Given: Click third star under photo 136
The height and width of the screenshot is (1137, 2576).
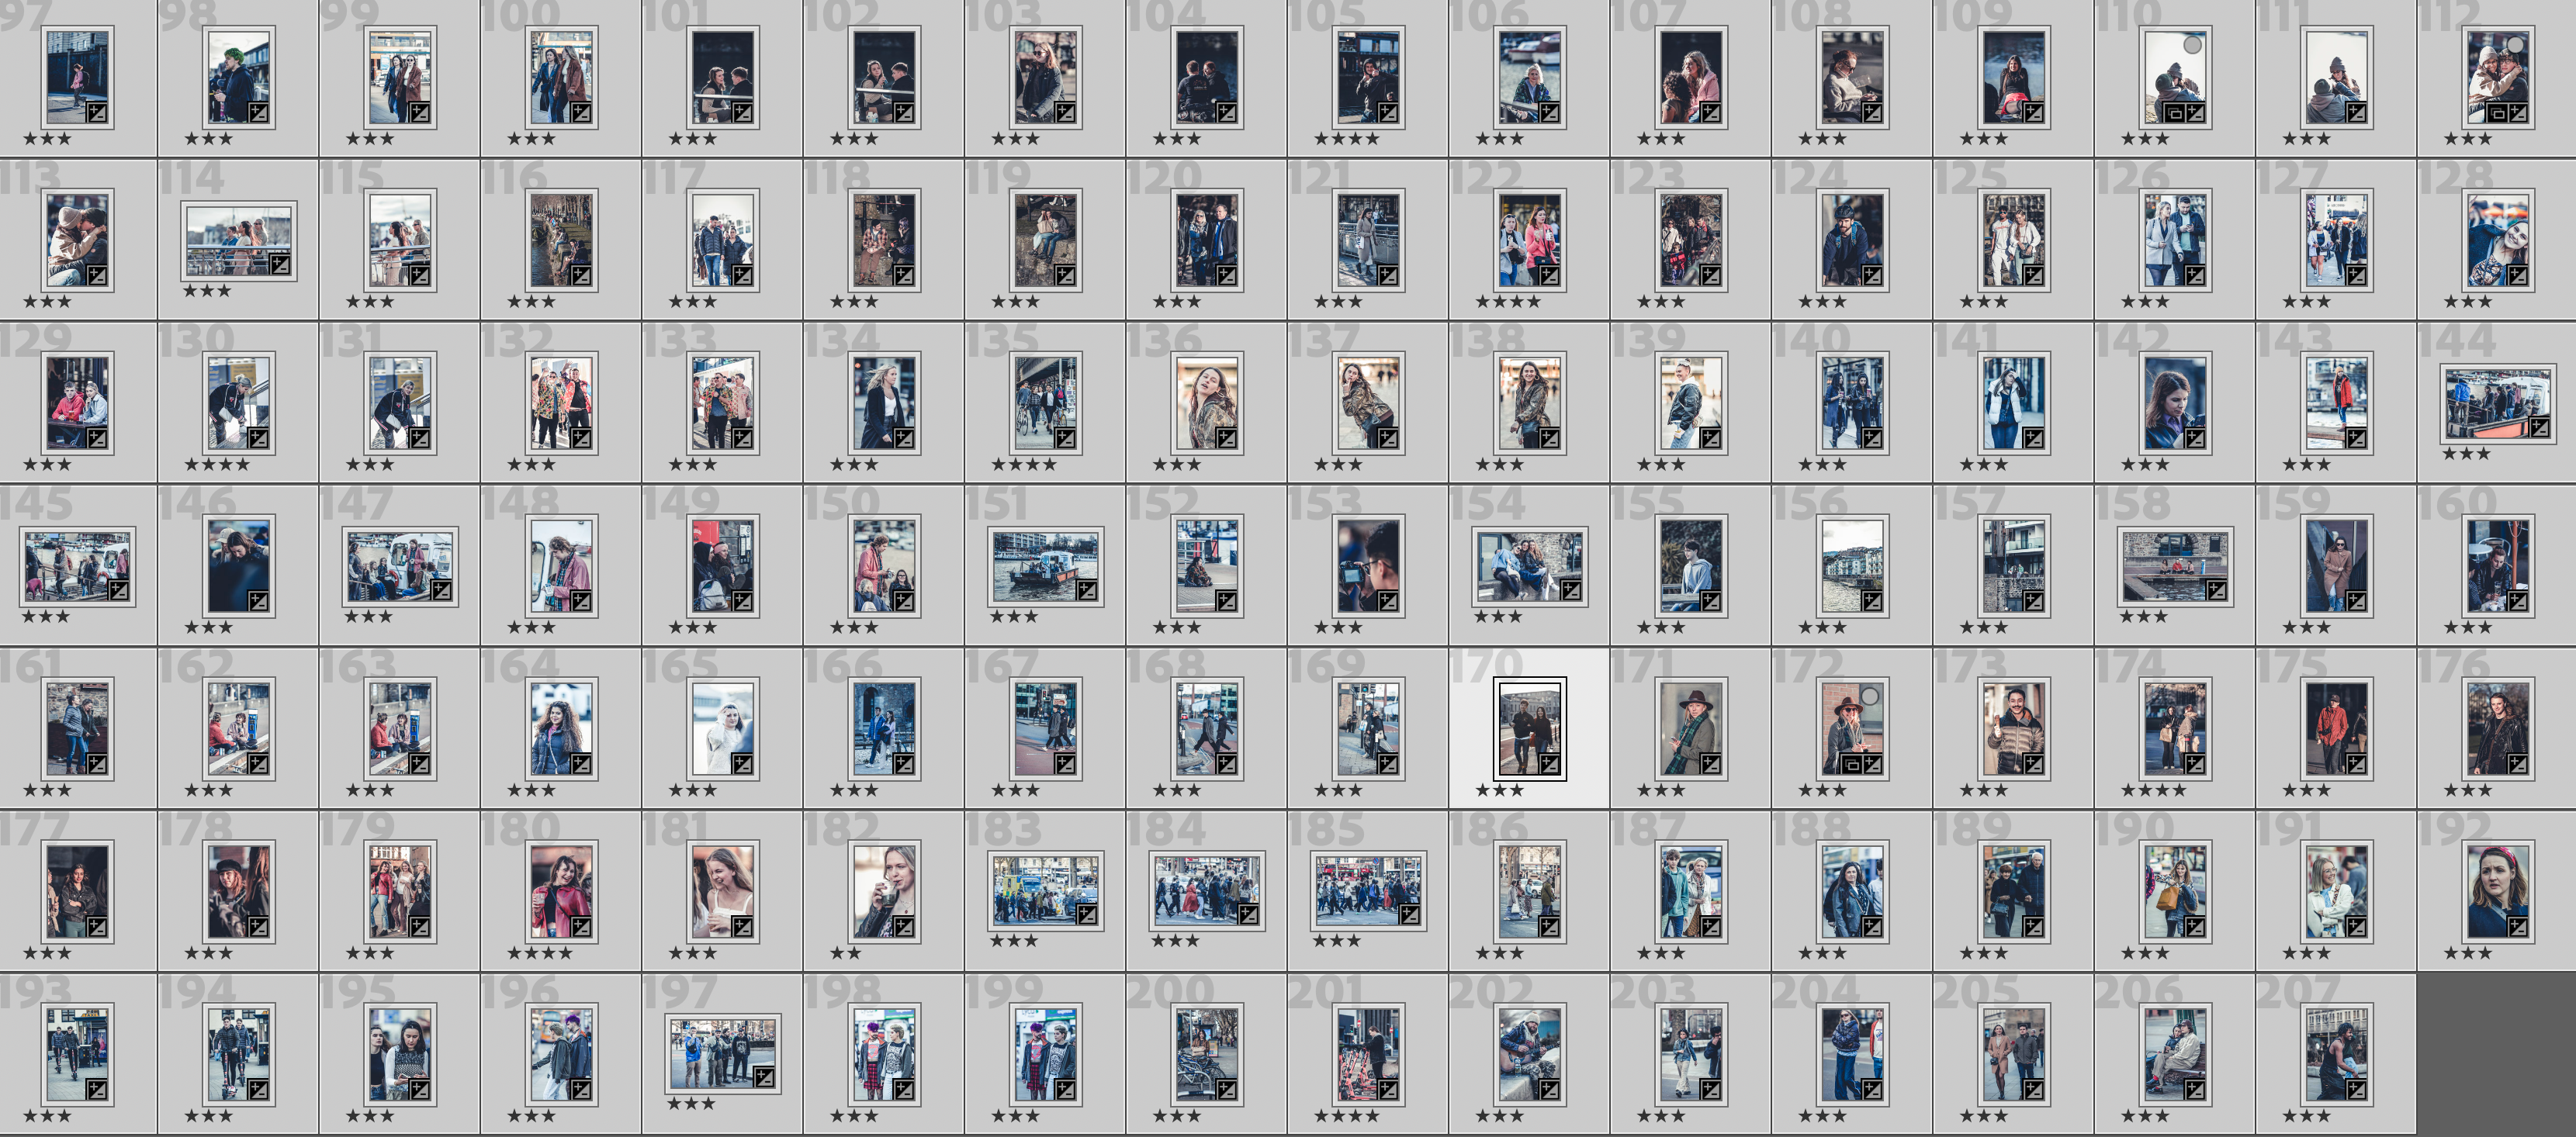Looking at the screenshot, I should (1194, 465).
